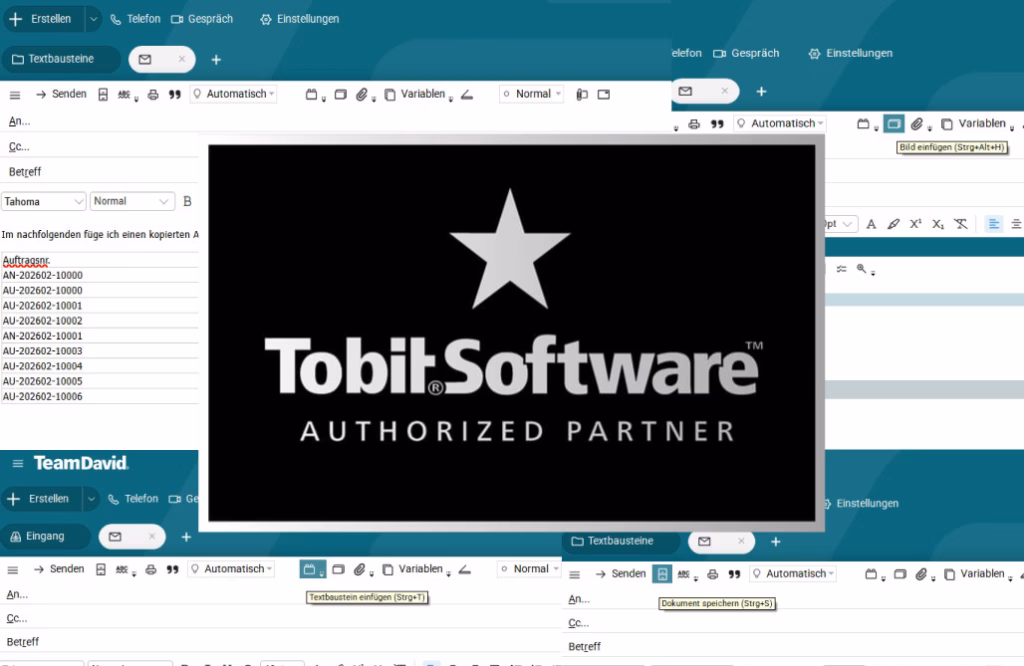Close the mail tab in the top-left panel
The image size is (1024, 666).
(x=182, y=59)
